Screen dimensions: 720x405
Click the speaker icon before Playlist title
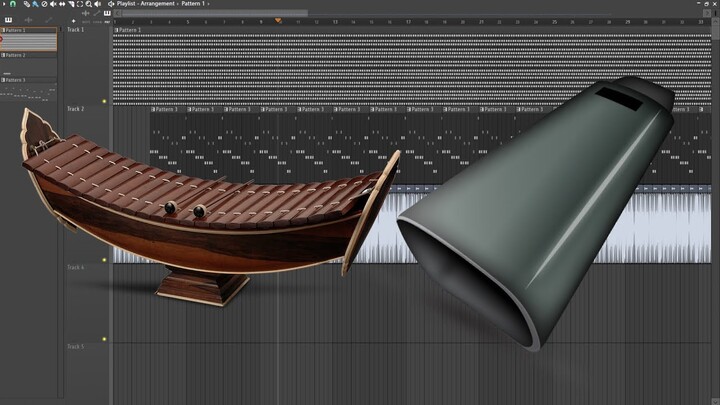[111, 4]
